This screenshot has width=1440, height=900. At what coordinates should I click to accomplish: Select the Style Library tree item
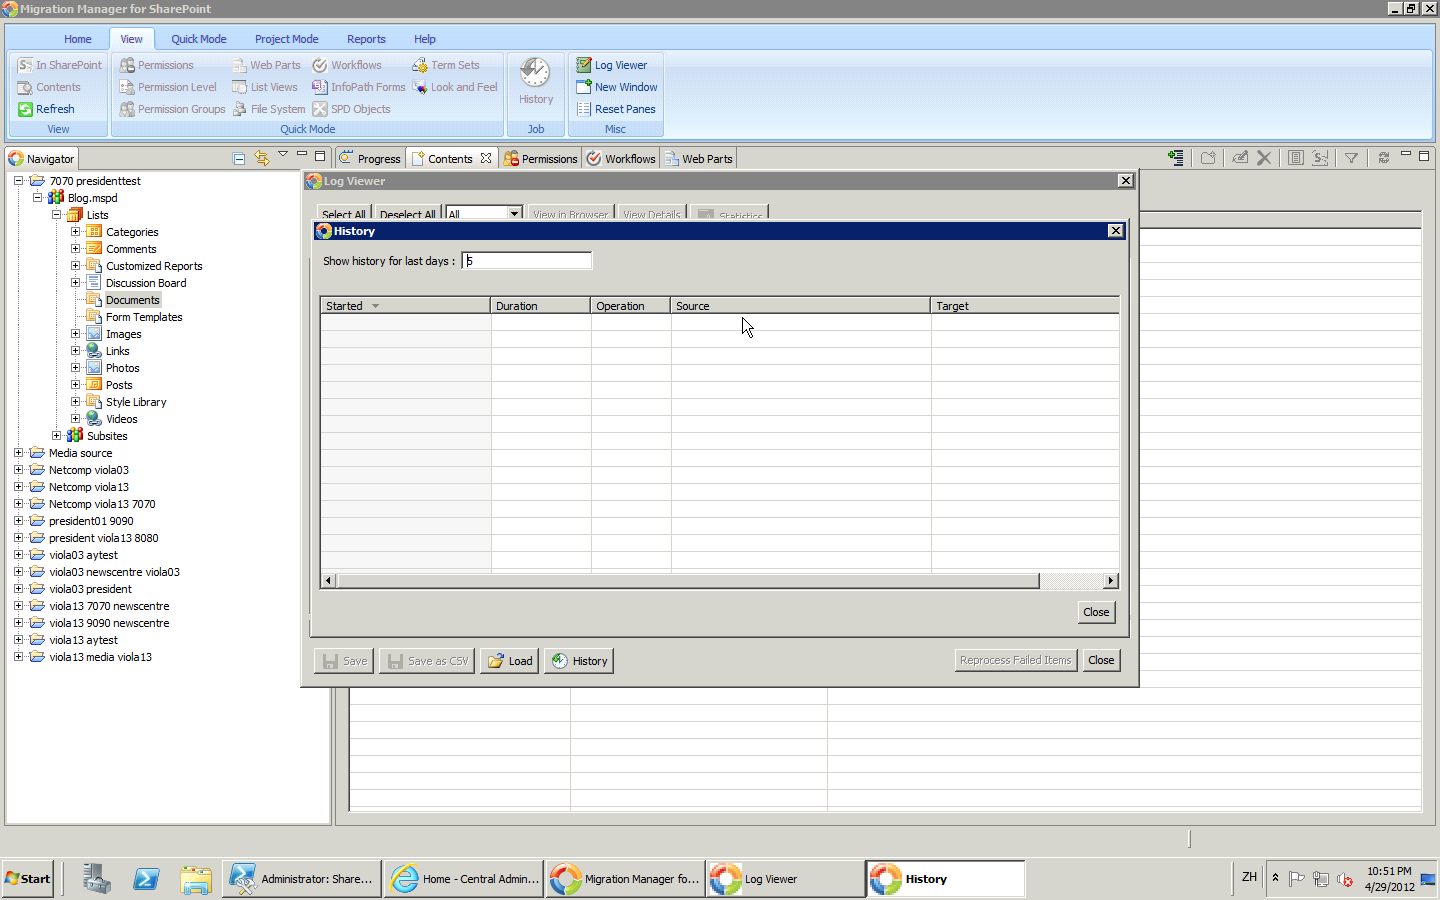click(x=136, y=402)
